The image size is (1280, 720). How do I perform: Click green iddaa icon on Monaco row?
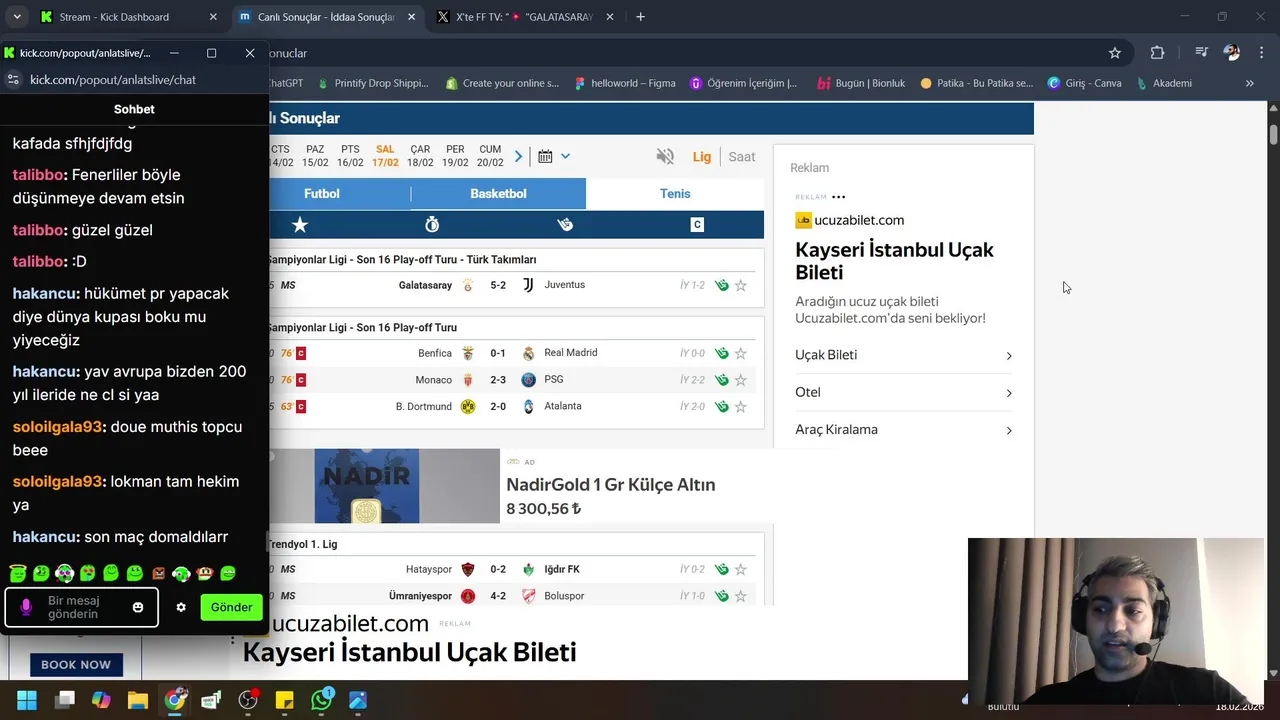(x=721, y=380)
